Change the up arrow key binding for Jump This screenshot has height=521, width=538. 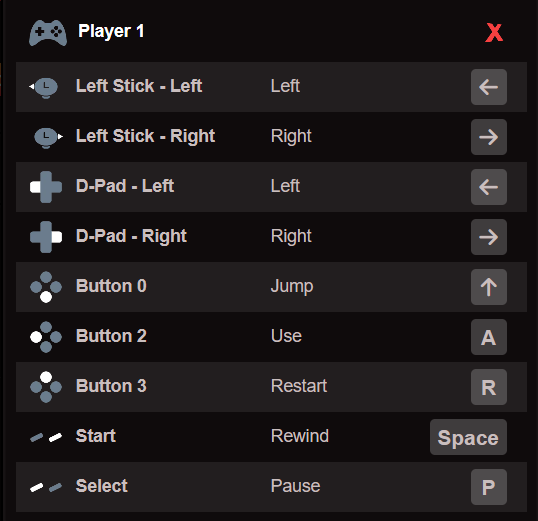click(489, 287)
